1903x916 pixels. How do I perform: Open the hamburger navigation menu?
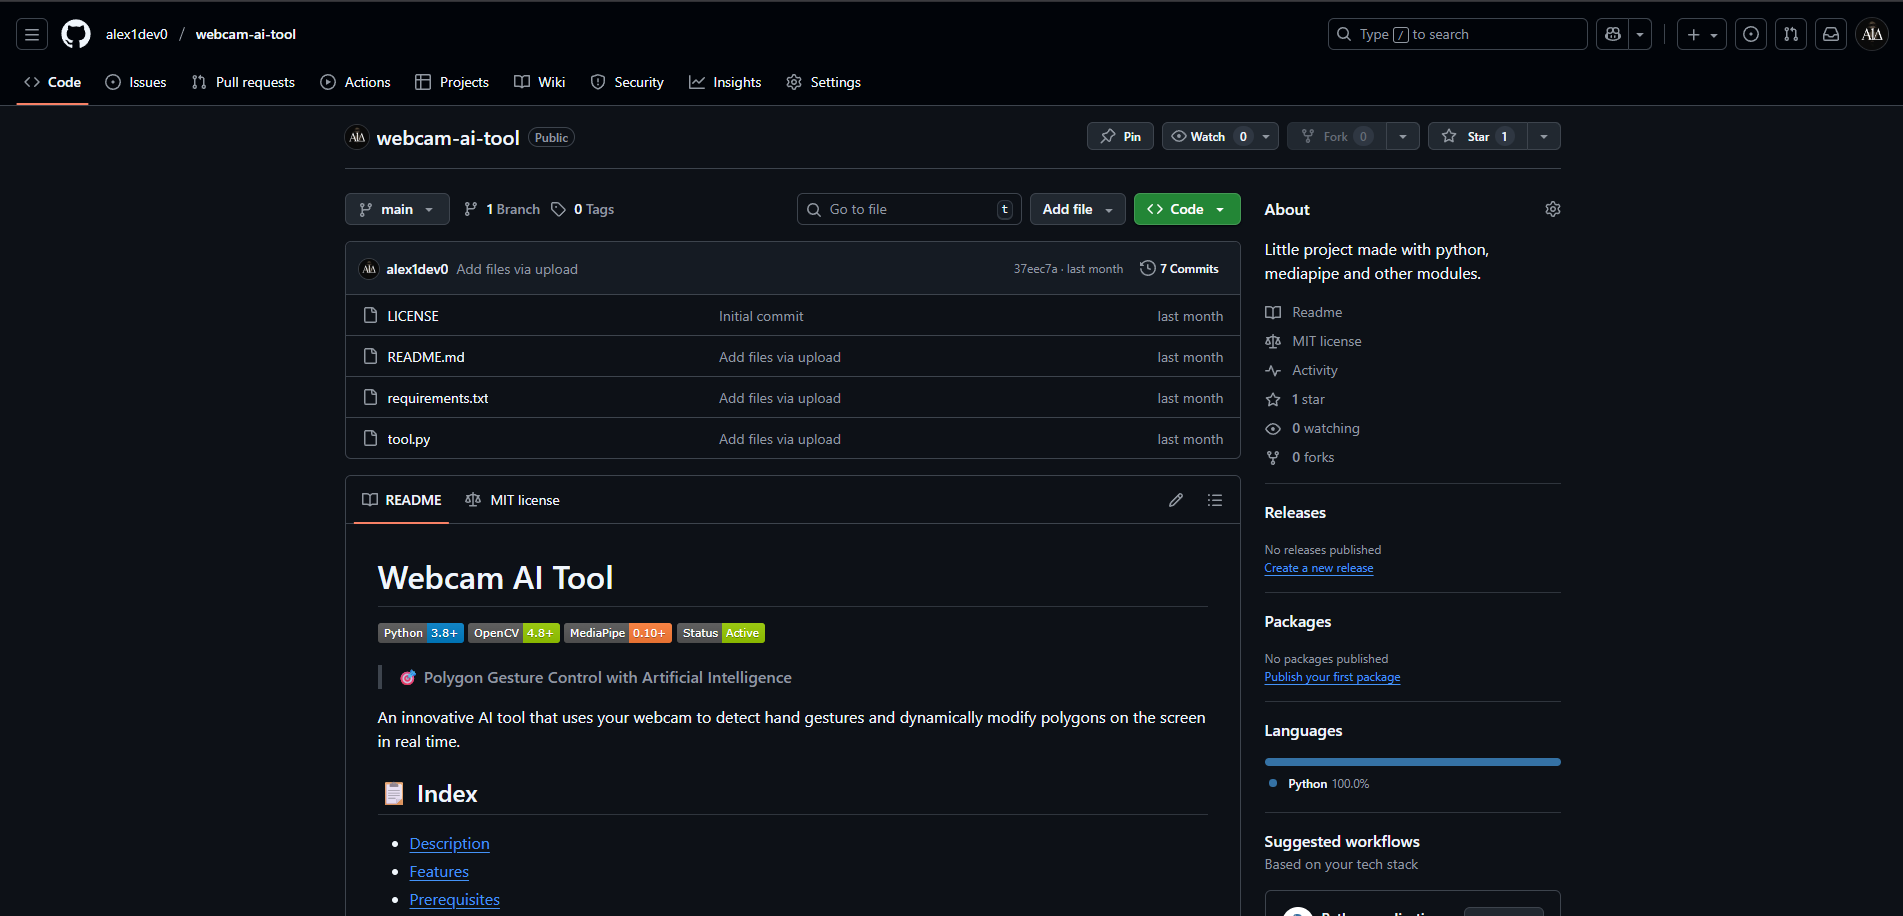click(x=32, y=34)
